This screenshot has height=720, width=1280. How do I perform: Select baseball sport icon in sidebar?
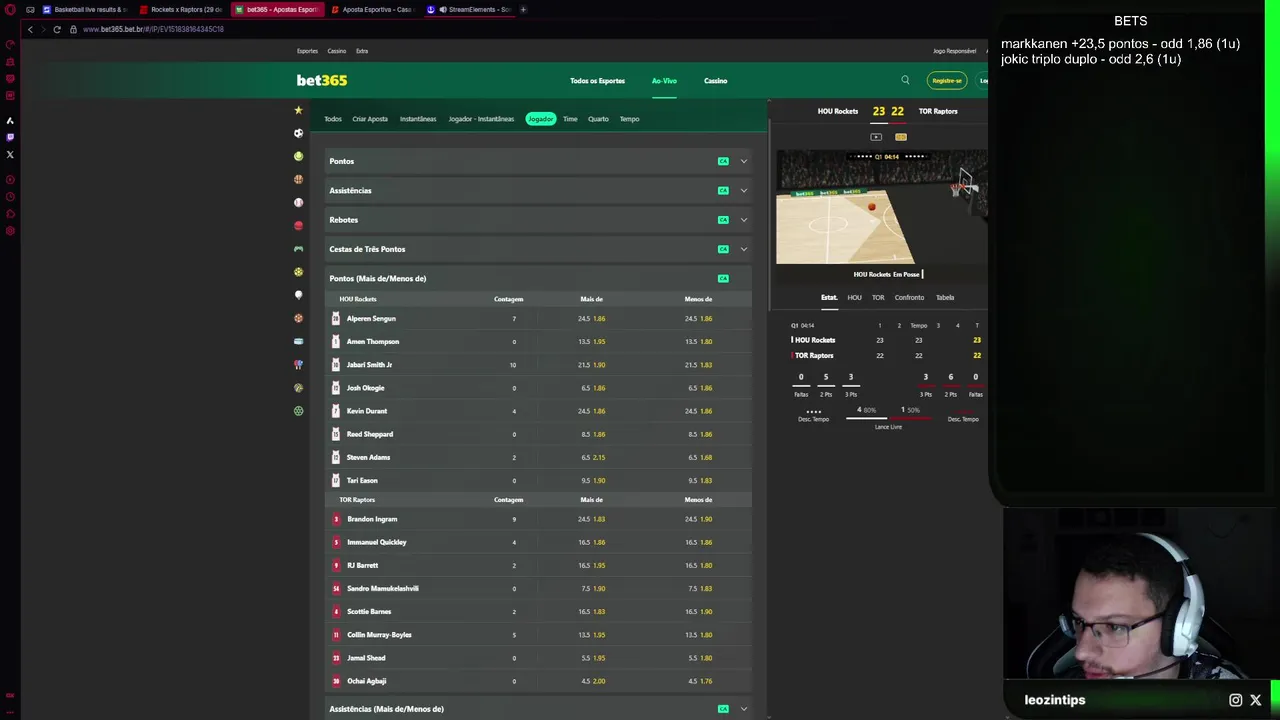point(298,202)
